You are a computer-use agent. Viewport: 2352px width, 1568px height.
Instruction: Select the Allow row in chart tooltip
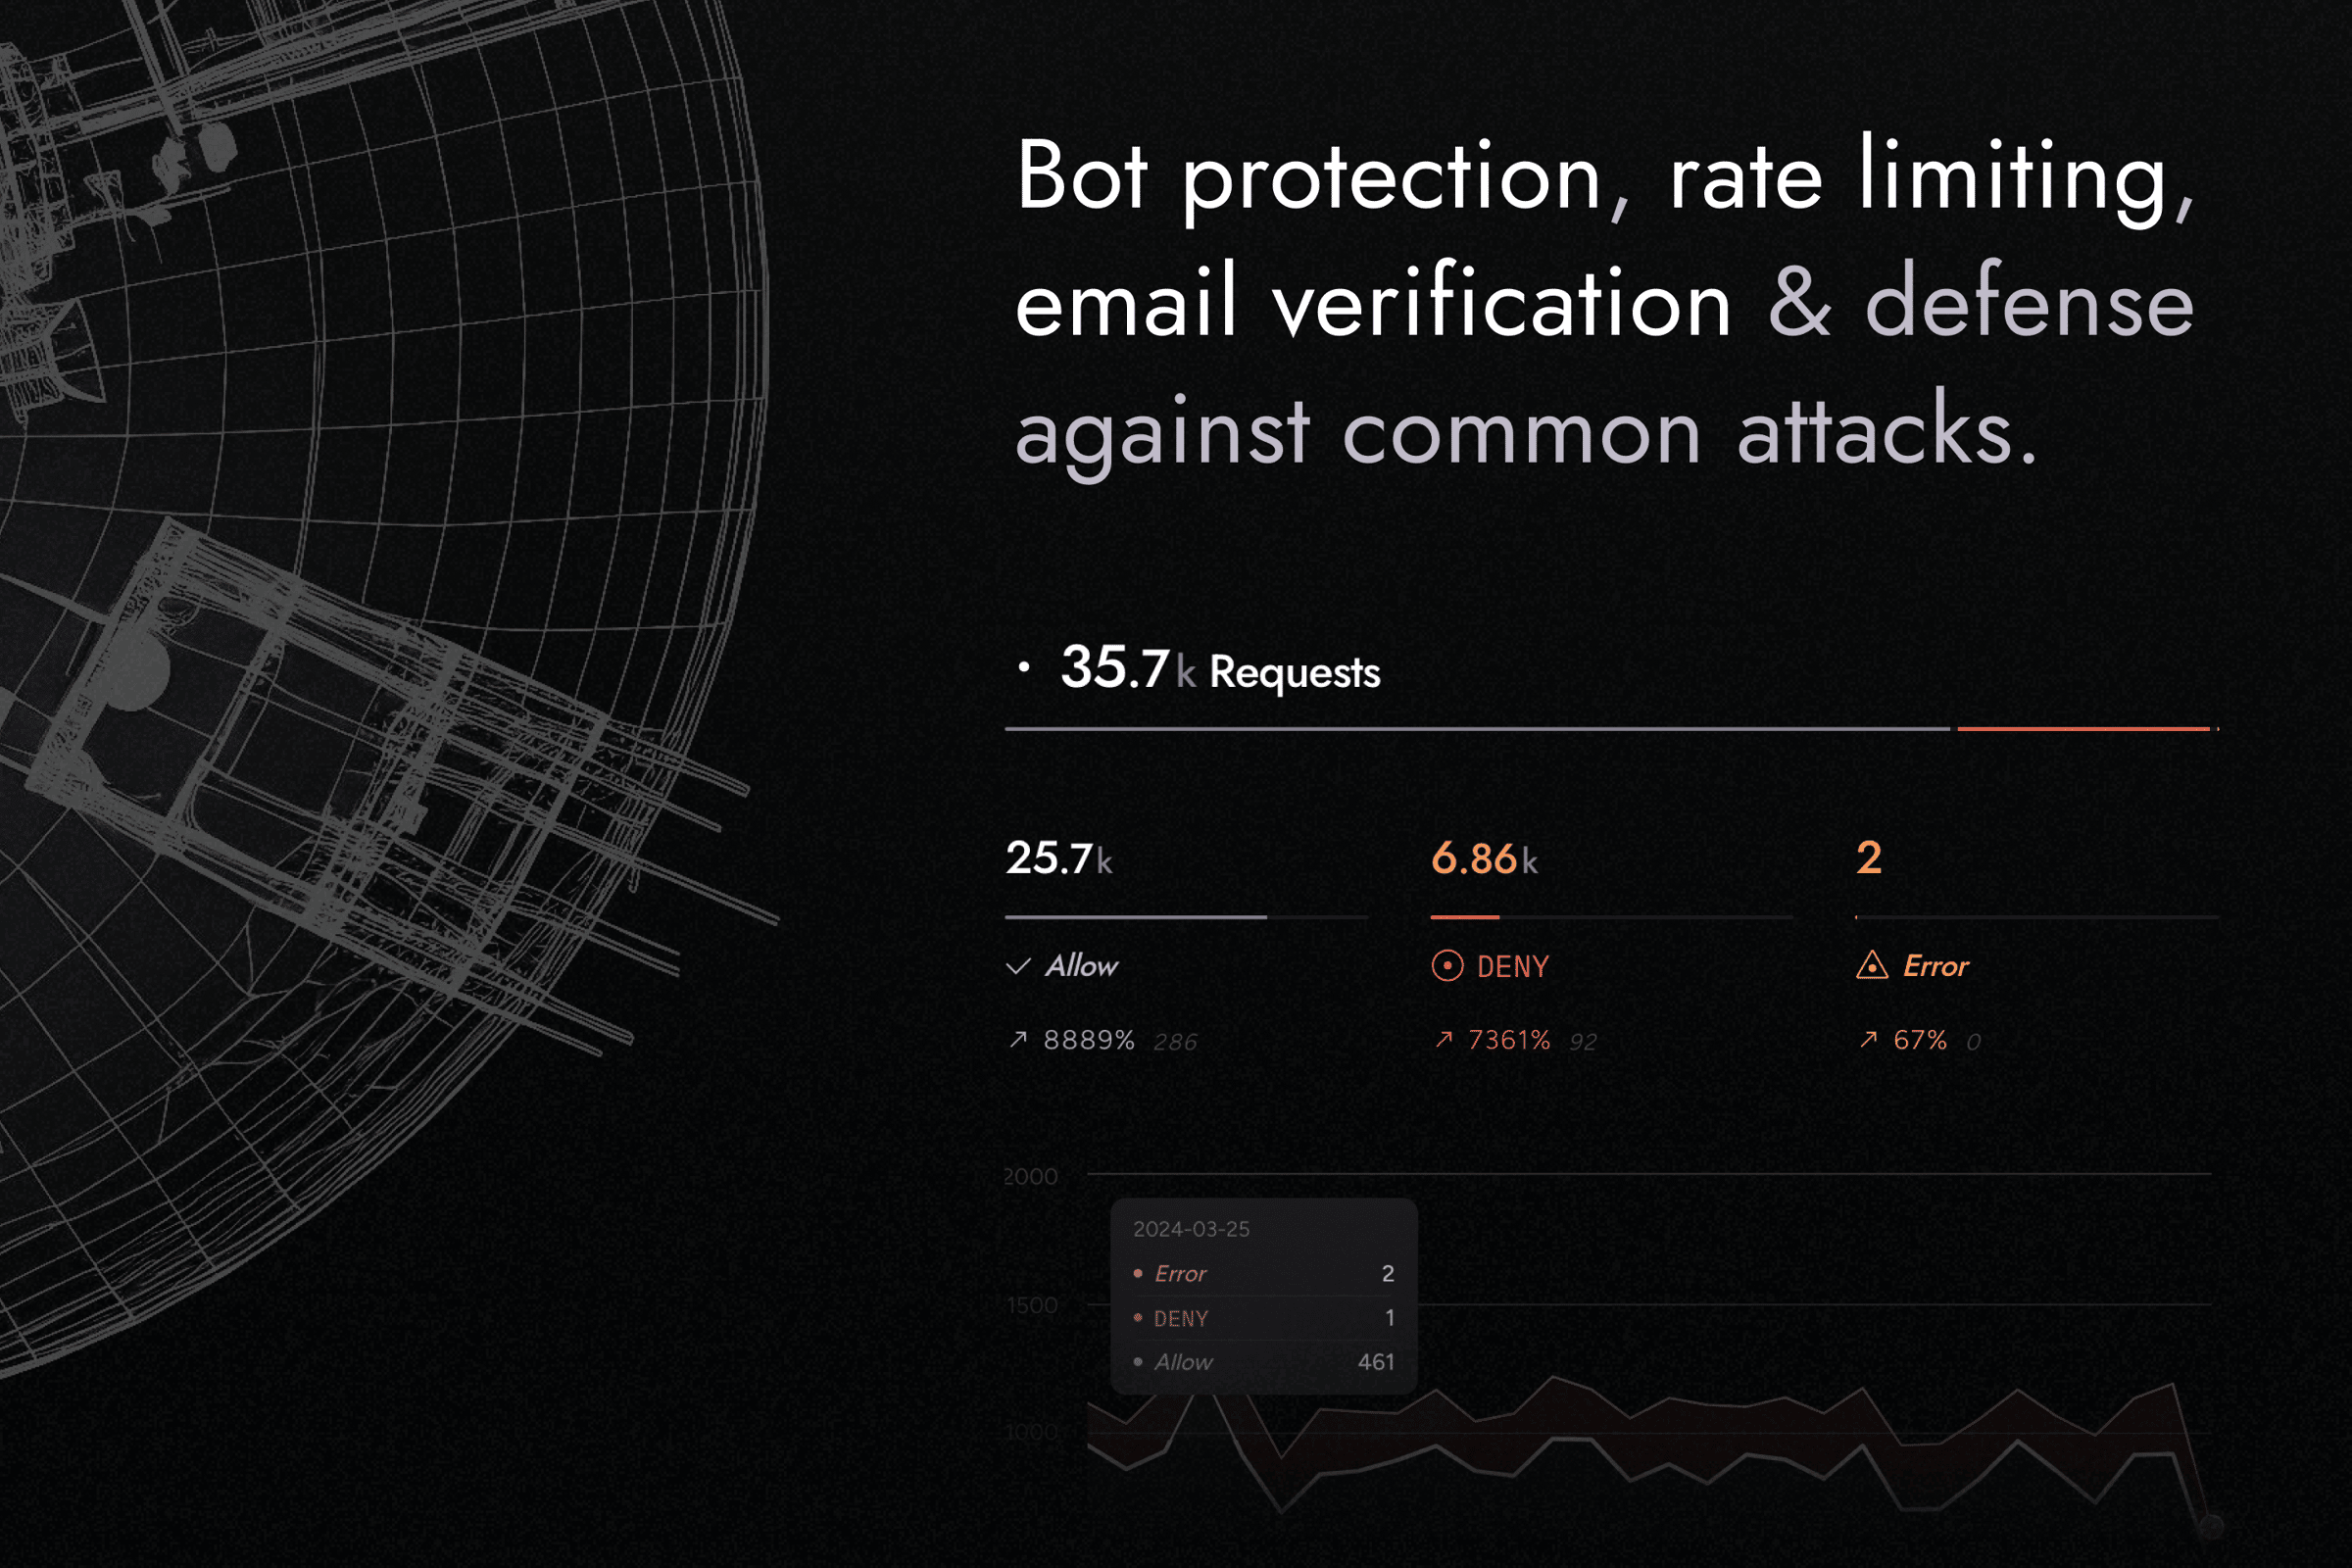pyautogui.click(x=1263, y=1362)
